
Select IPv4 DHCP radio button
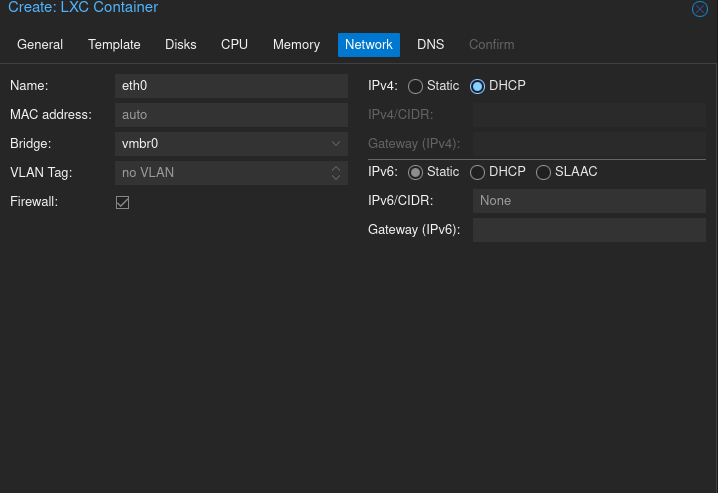coord(477,86)
